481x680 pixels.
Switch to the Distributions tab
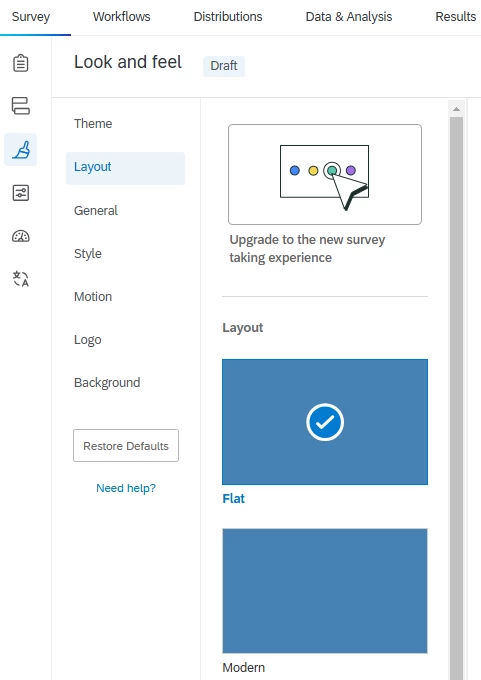click(x=228, y=16)
